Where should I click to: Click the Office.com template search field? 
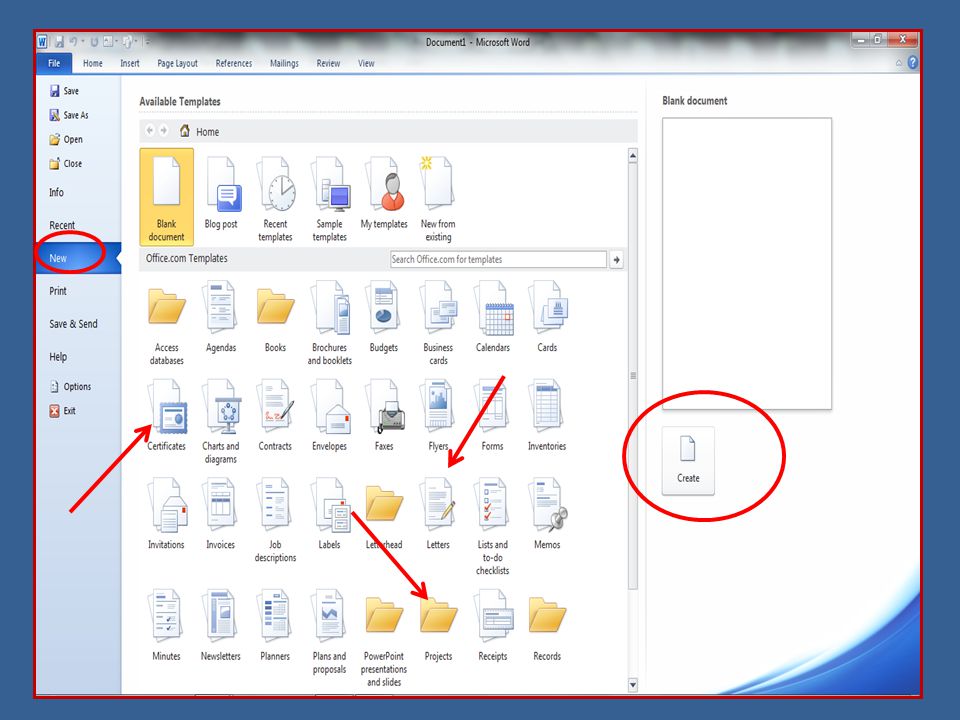(498, 260)
